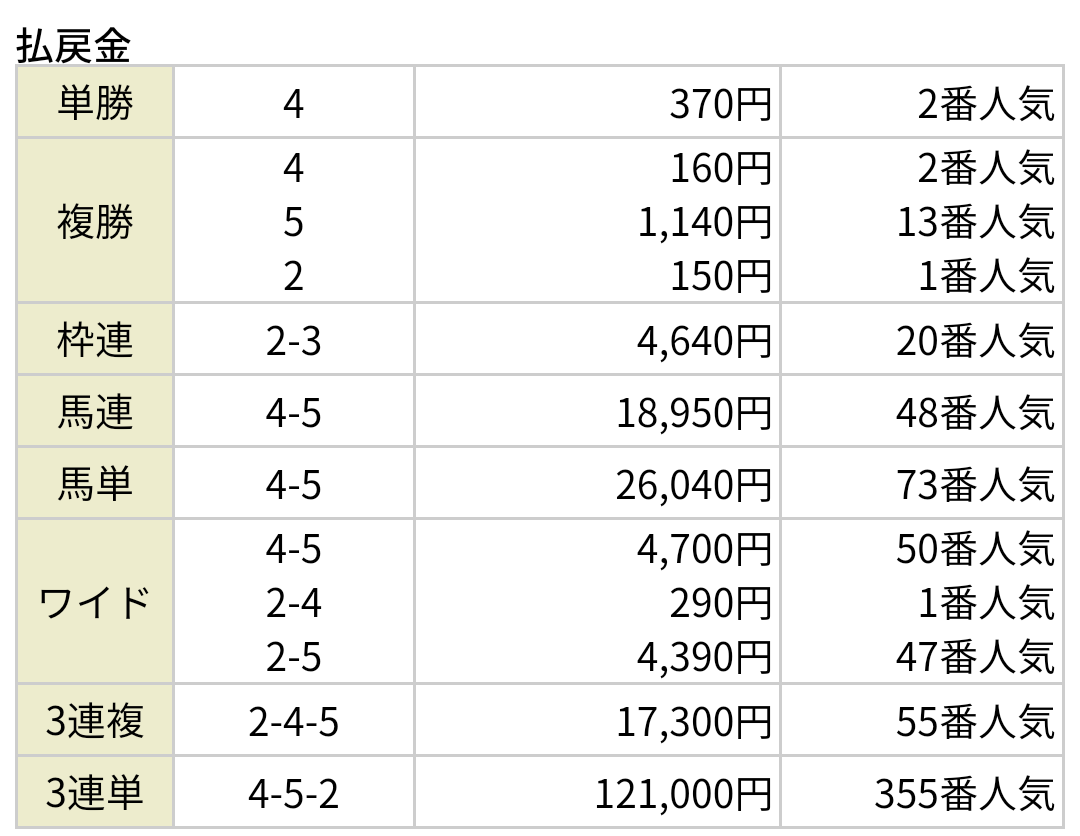1080x836 pixels.
Task: Click the 複勝 row label
Action: tap(95, 221)
